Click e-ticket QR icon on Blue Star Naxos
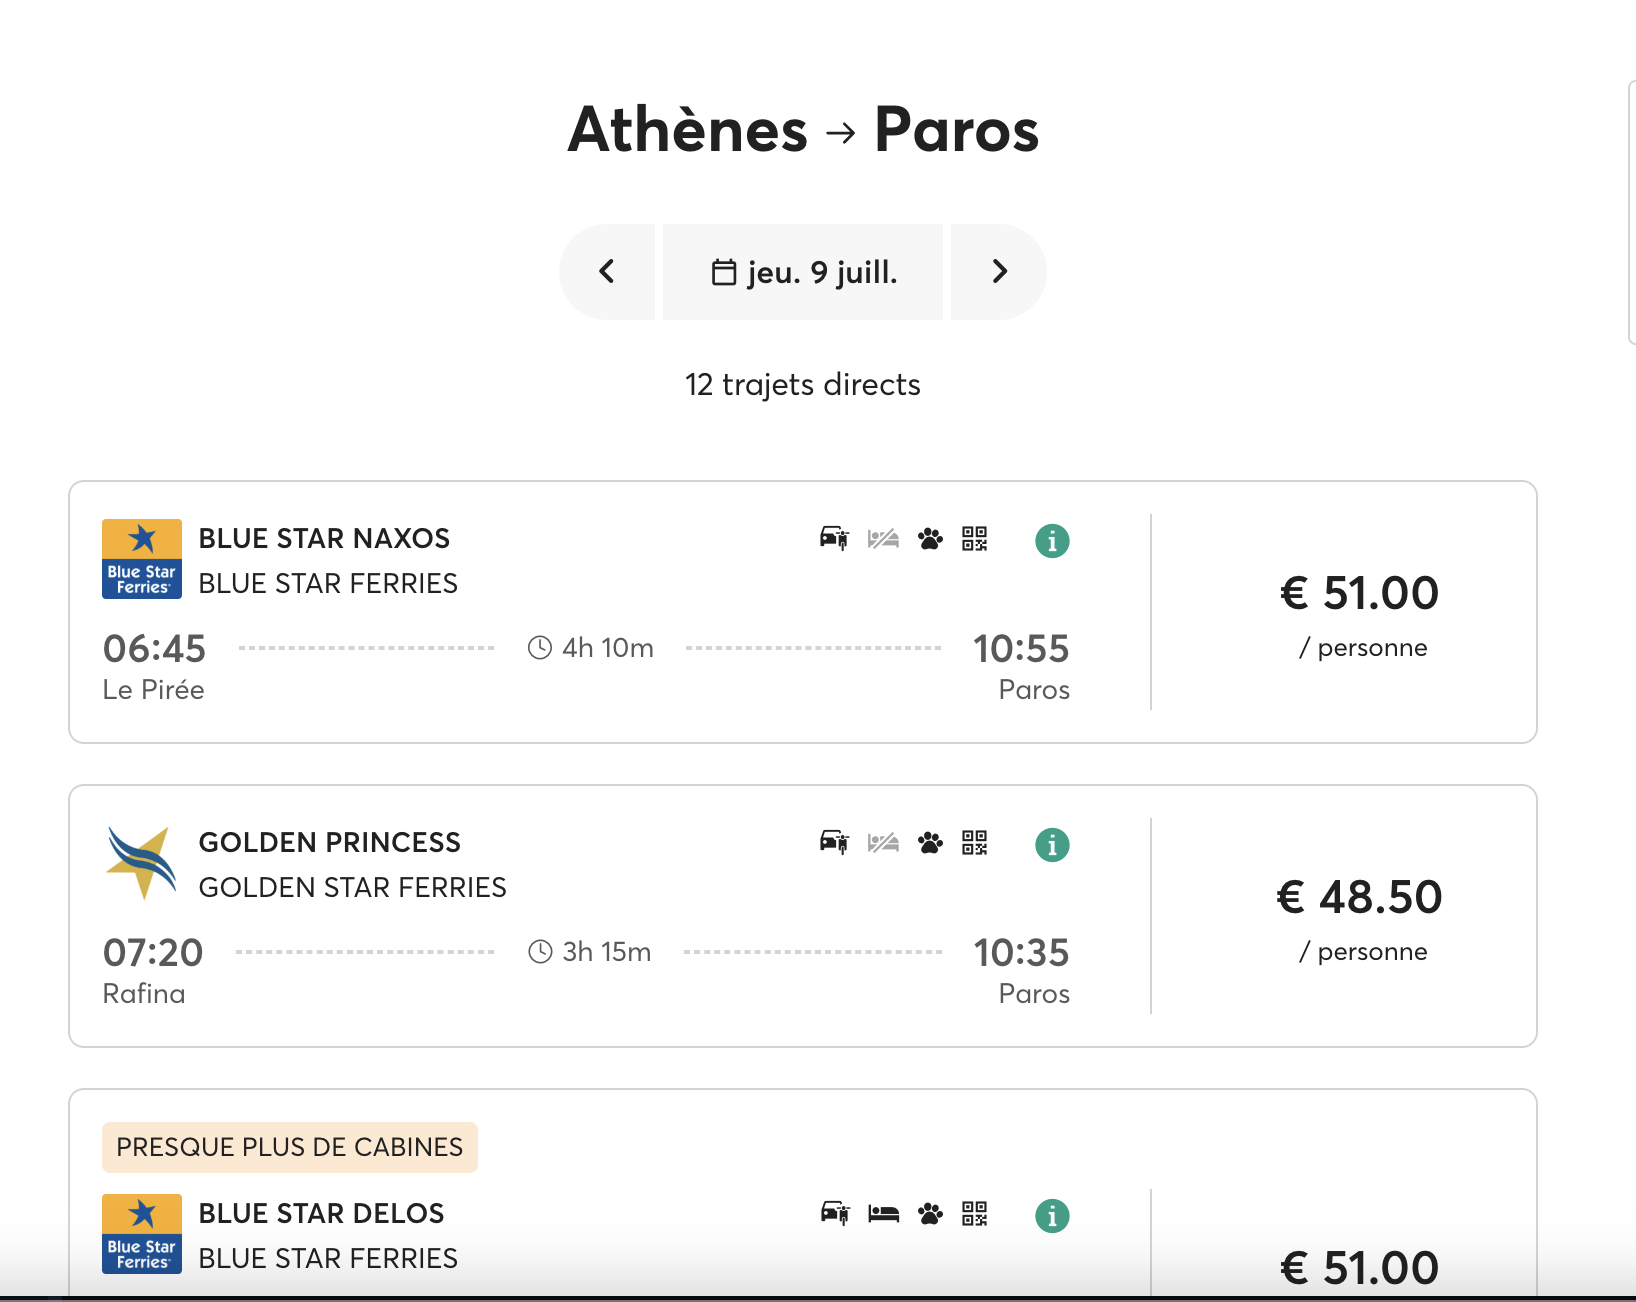Viewport: 1636px width, 1302px height. click(x=975, y=539)
